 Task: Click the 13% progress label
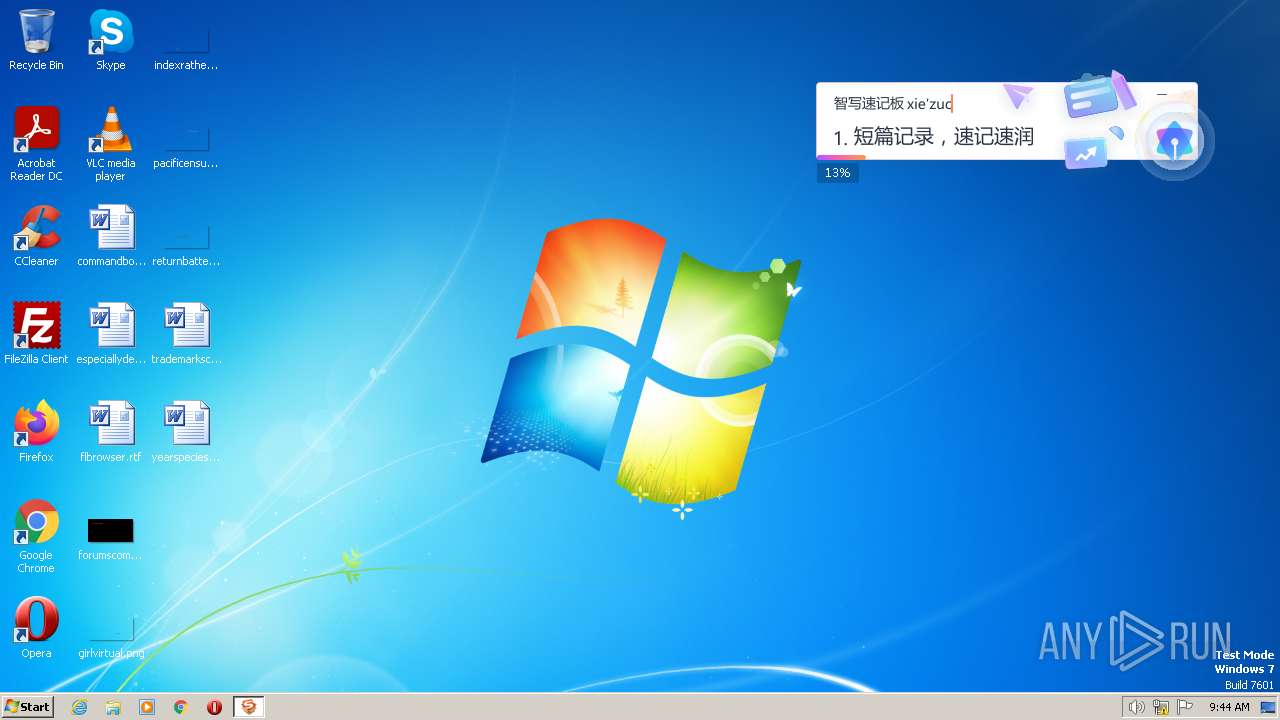pos(837,173)
